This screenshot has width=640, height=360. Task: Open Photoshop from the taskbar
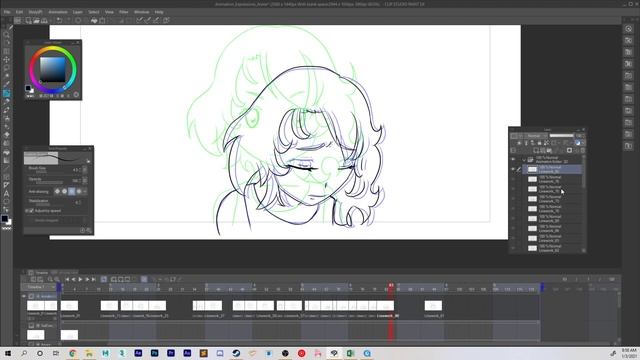[154, 353]
